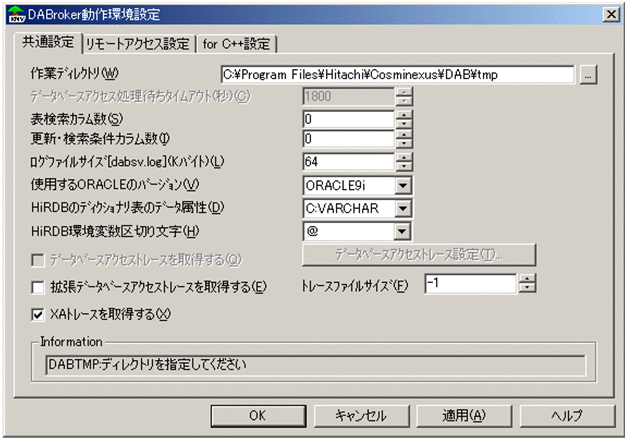The height and width of the screenshot is (441, 628).
Task: Open the browse button for 作業ディレクトリ
Action: click(x=588, y=75)
